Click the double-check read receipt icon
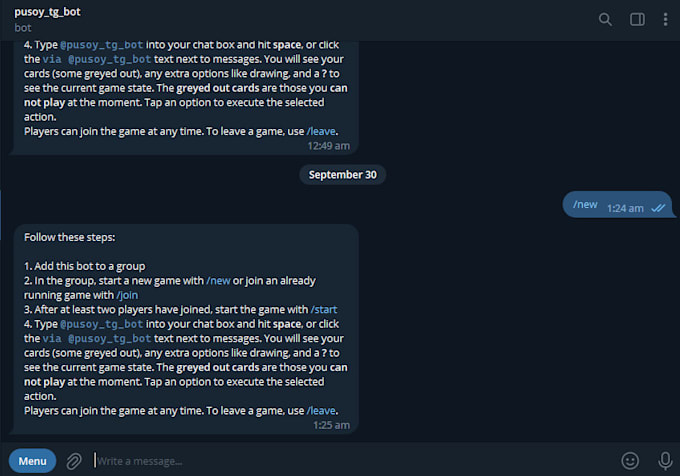This screenshot has width=680, height=476. pos(658,208)
